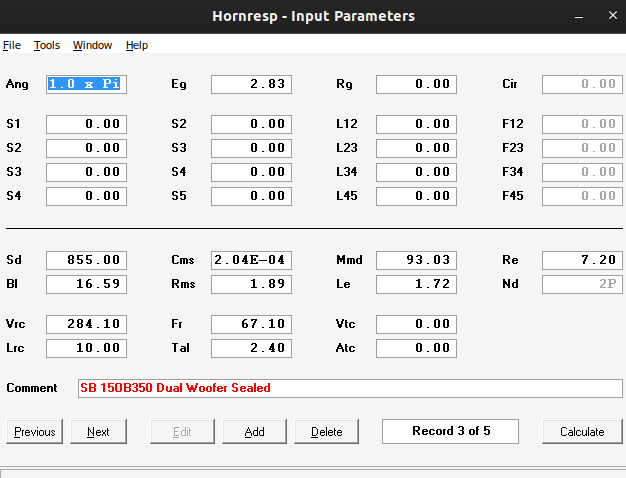
Task: Click the Nd label
Action: click(510, 284)
